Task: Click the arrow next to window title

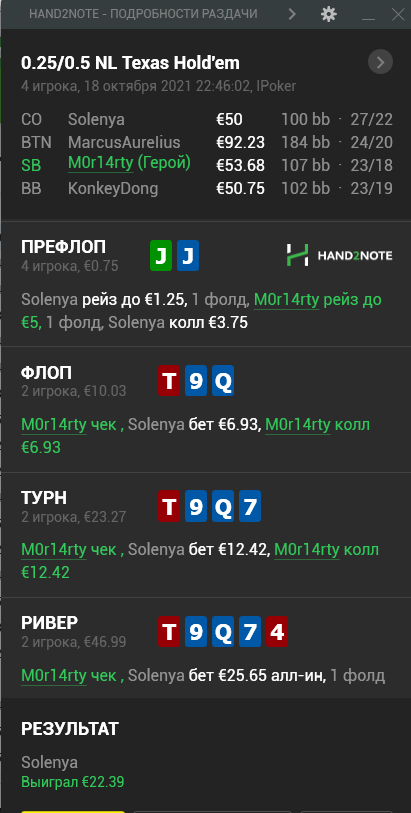Action: [x=292, y=13]
